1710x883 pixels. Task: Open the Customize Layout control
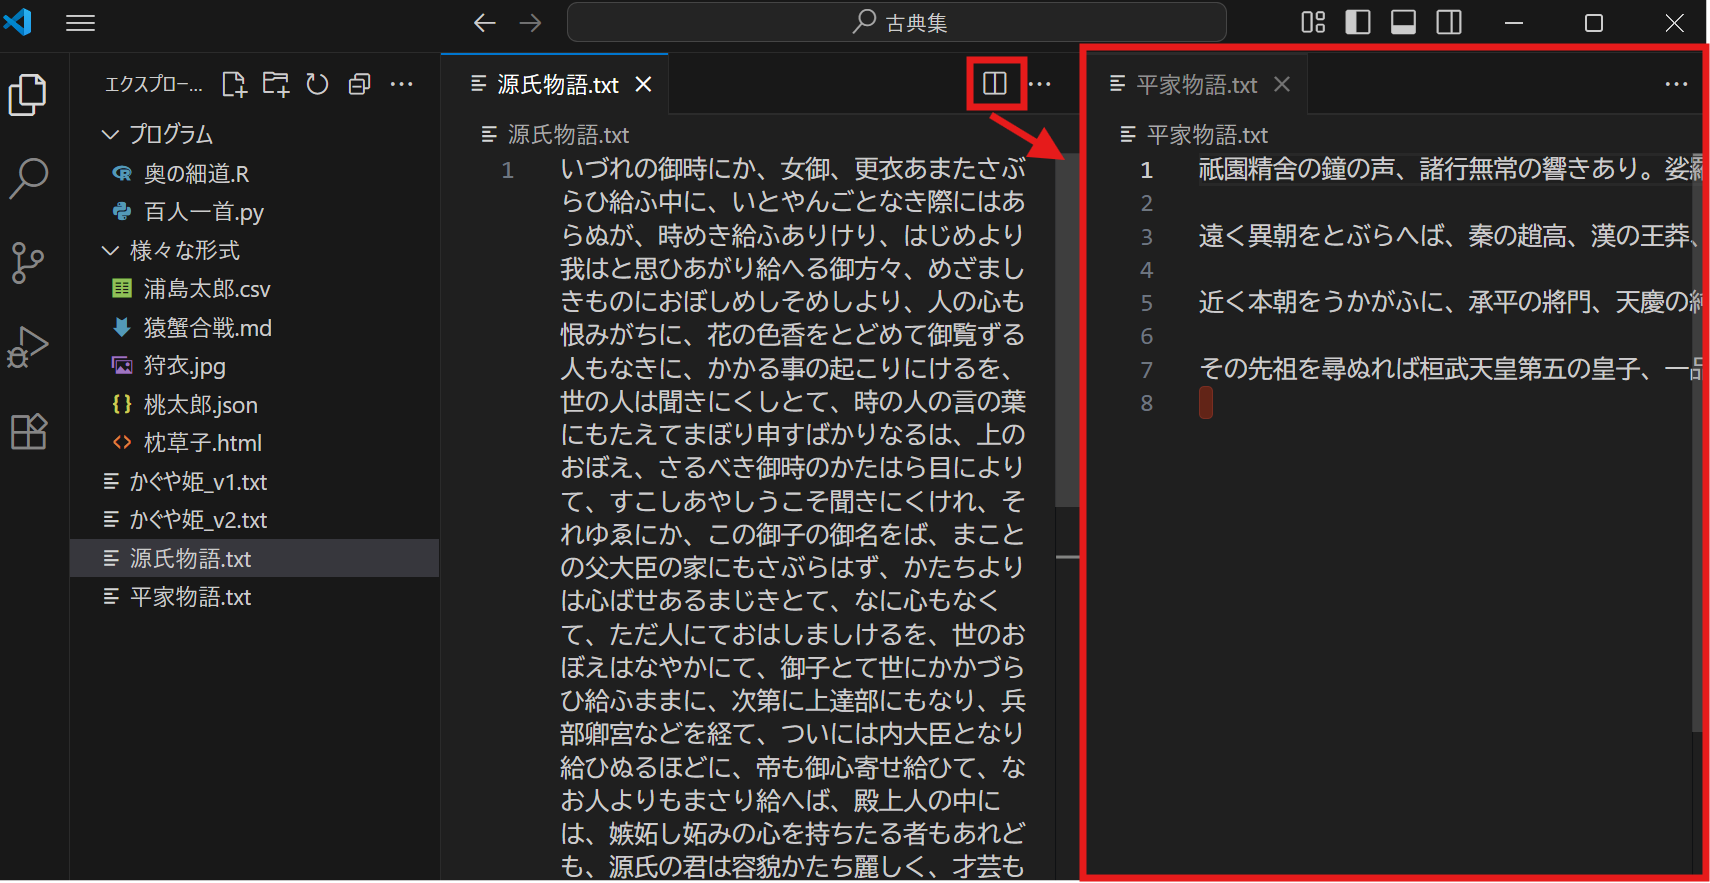point(1313,23)
